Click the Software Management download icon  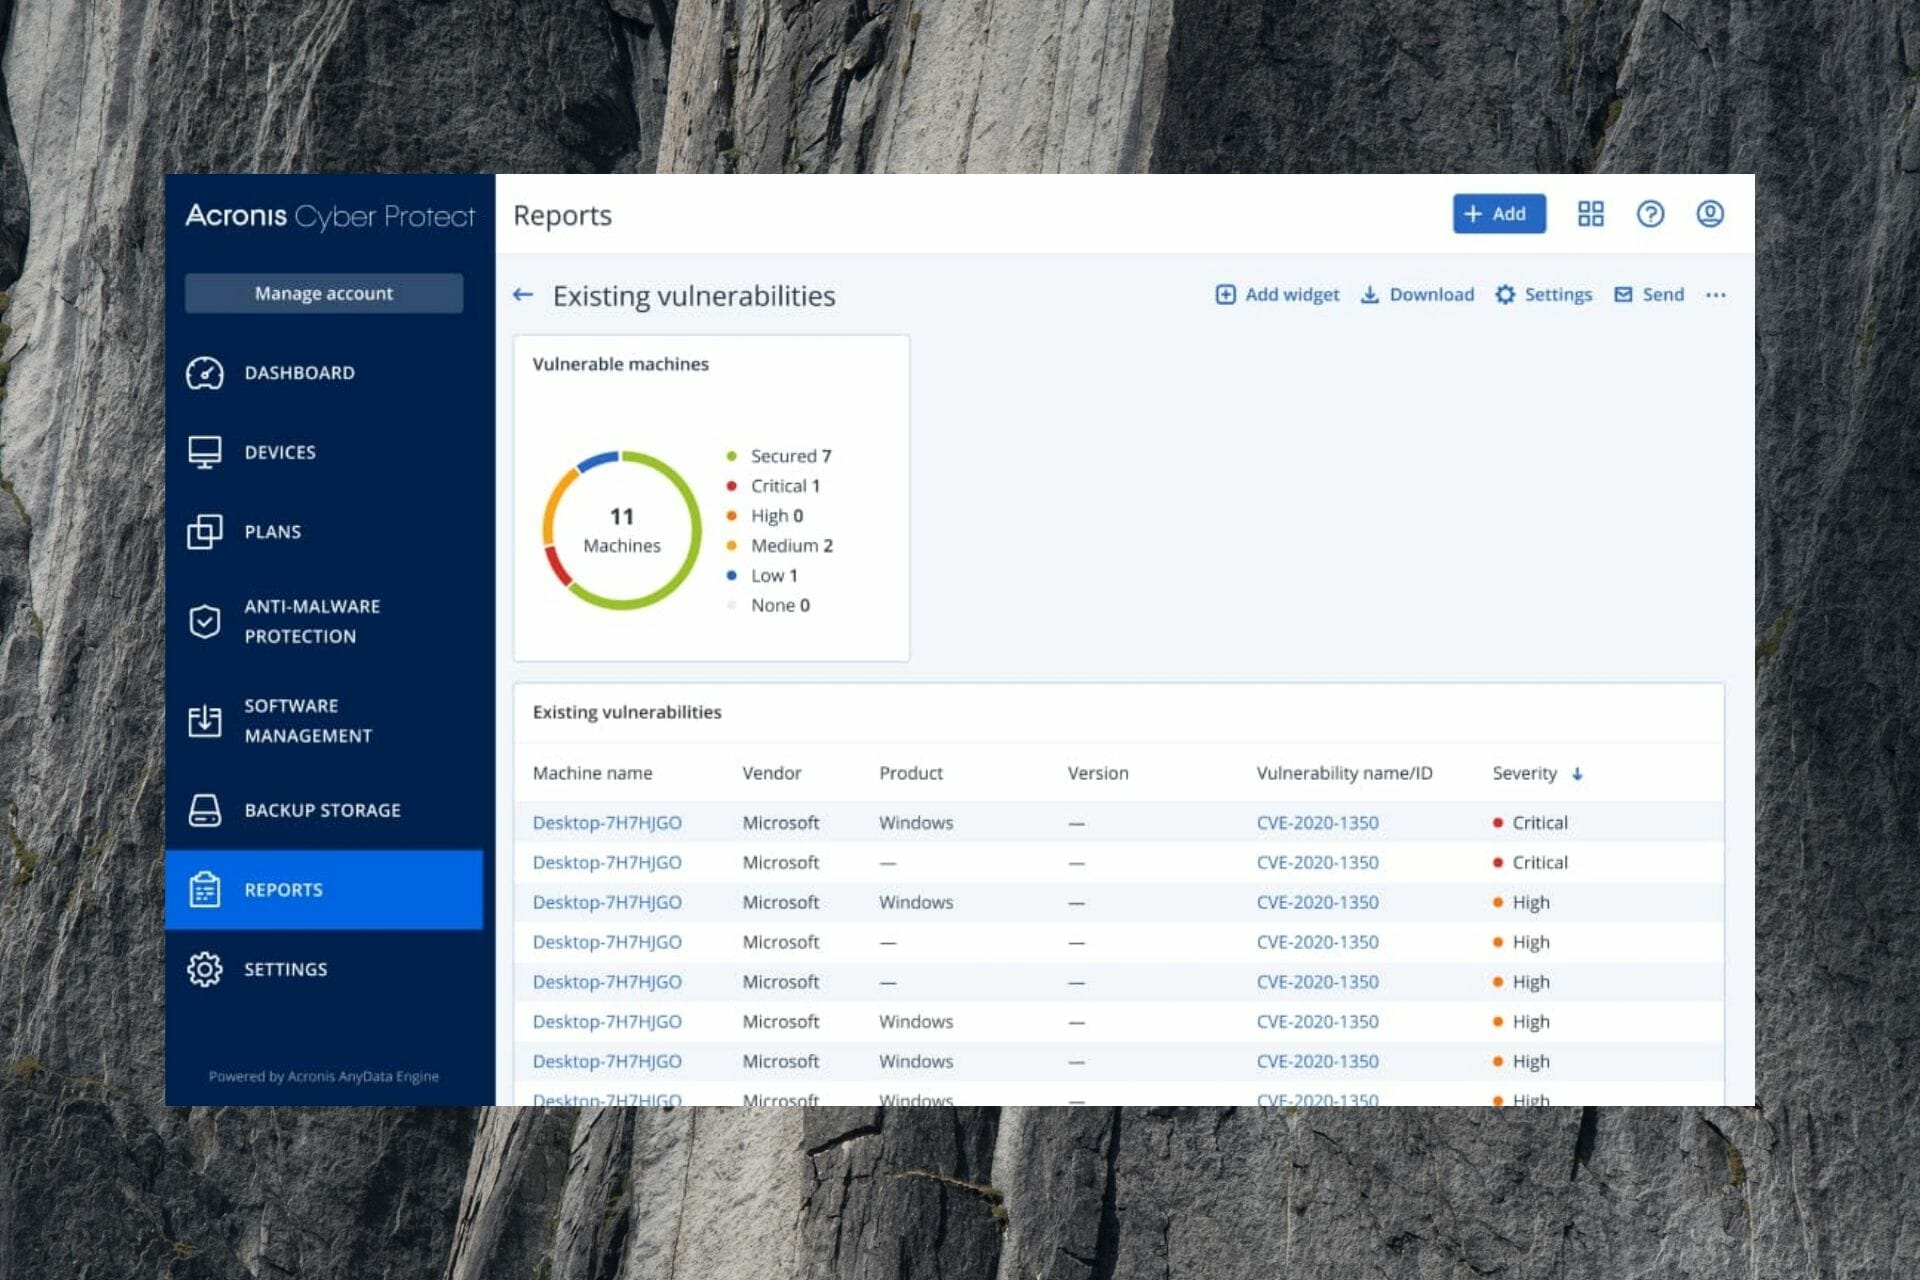pos(204,720)
